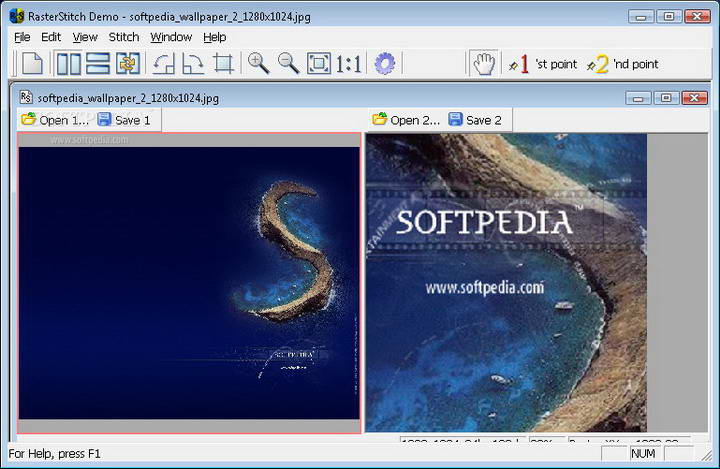Screen dimensions: 720x469
Task: Click the Zoom In magnifier
Action: 259,63
